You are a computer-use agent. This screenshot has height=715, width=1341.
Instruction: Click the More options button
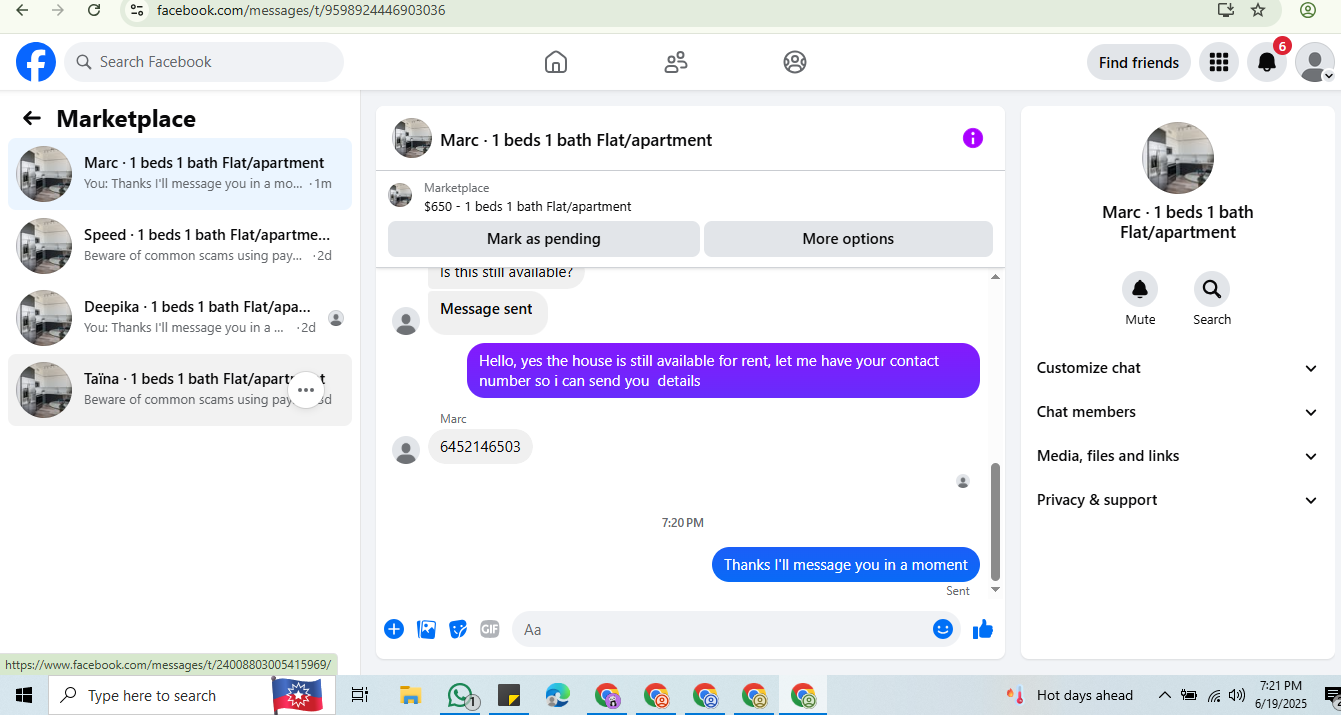[848, 239]
